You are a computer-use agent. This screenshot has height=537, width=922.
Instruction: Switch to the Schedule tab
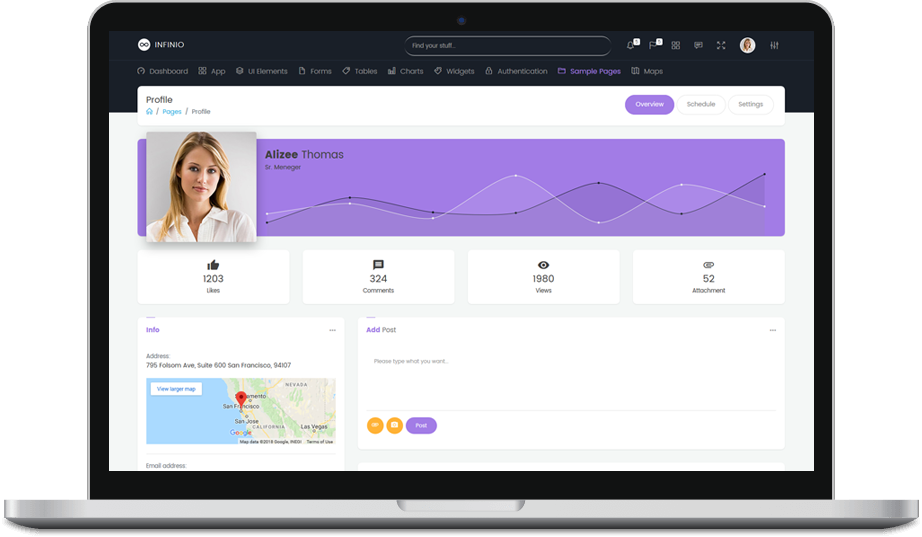(700, 104)
